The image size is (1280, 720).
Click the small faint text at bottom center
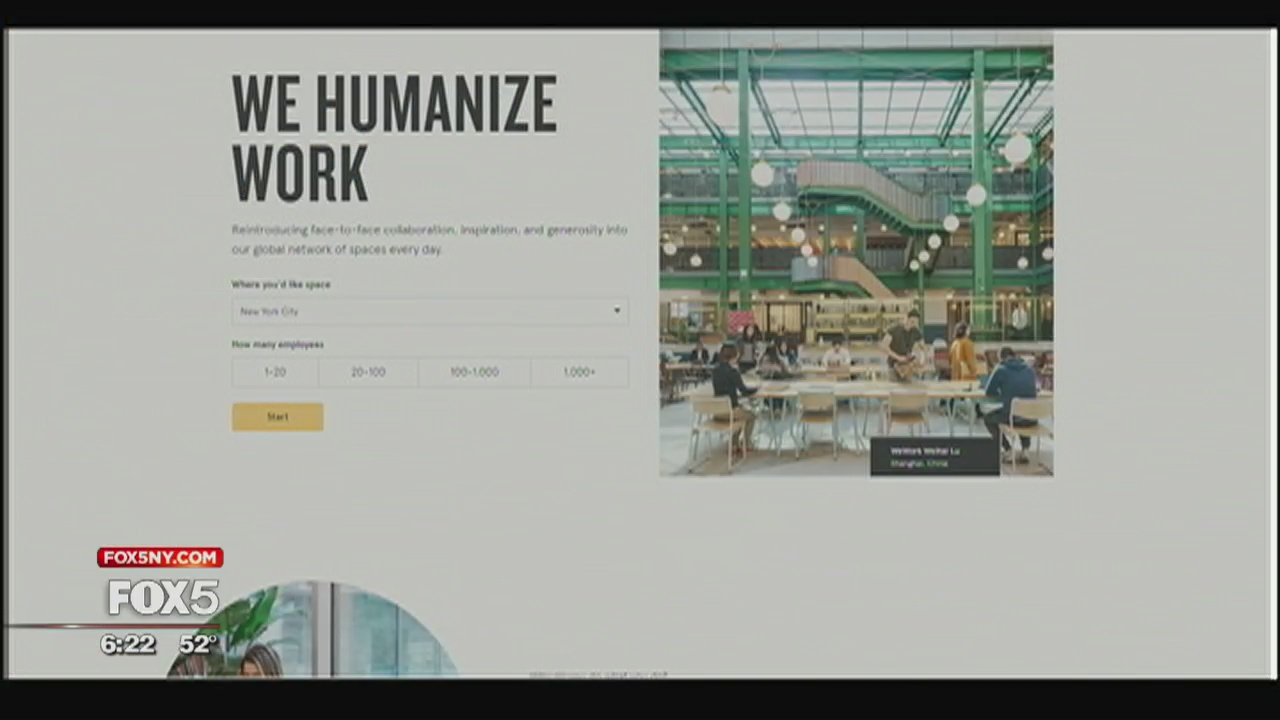click(x=598, y=675)
